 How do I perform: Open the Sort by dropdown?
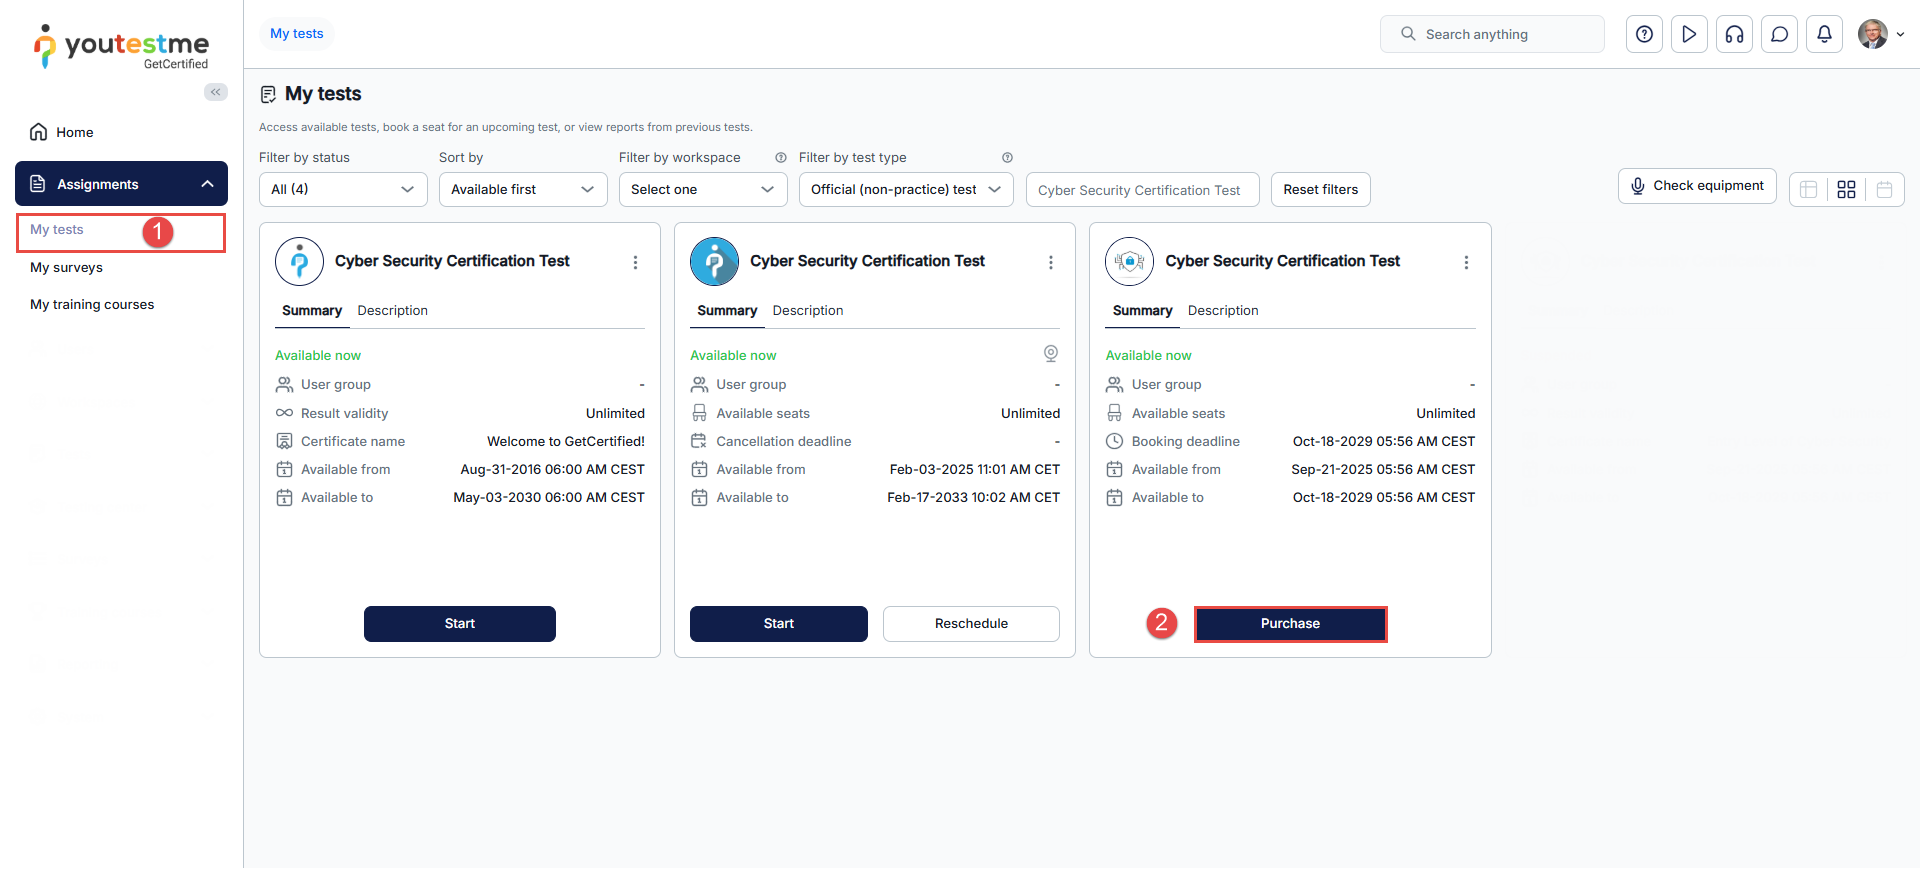click(x=522, y=189)
